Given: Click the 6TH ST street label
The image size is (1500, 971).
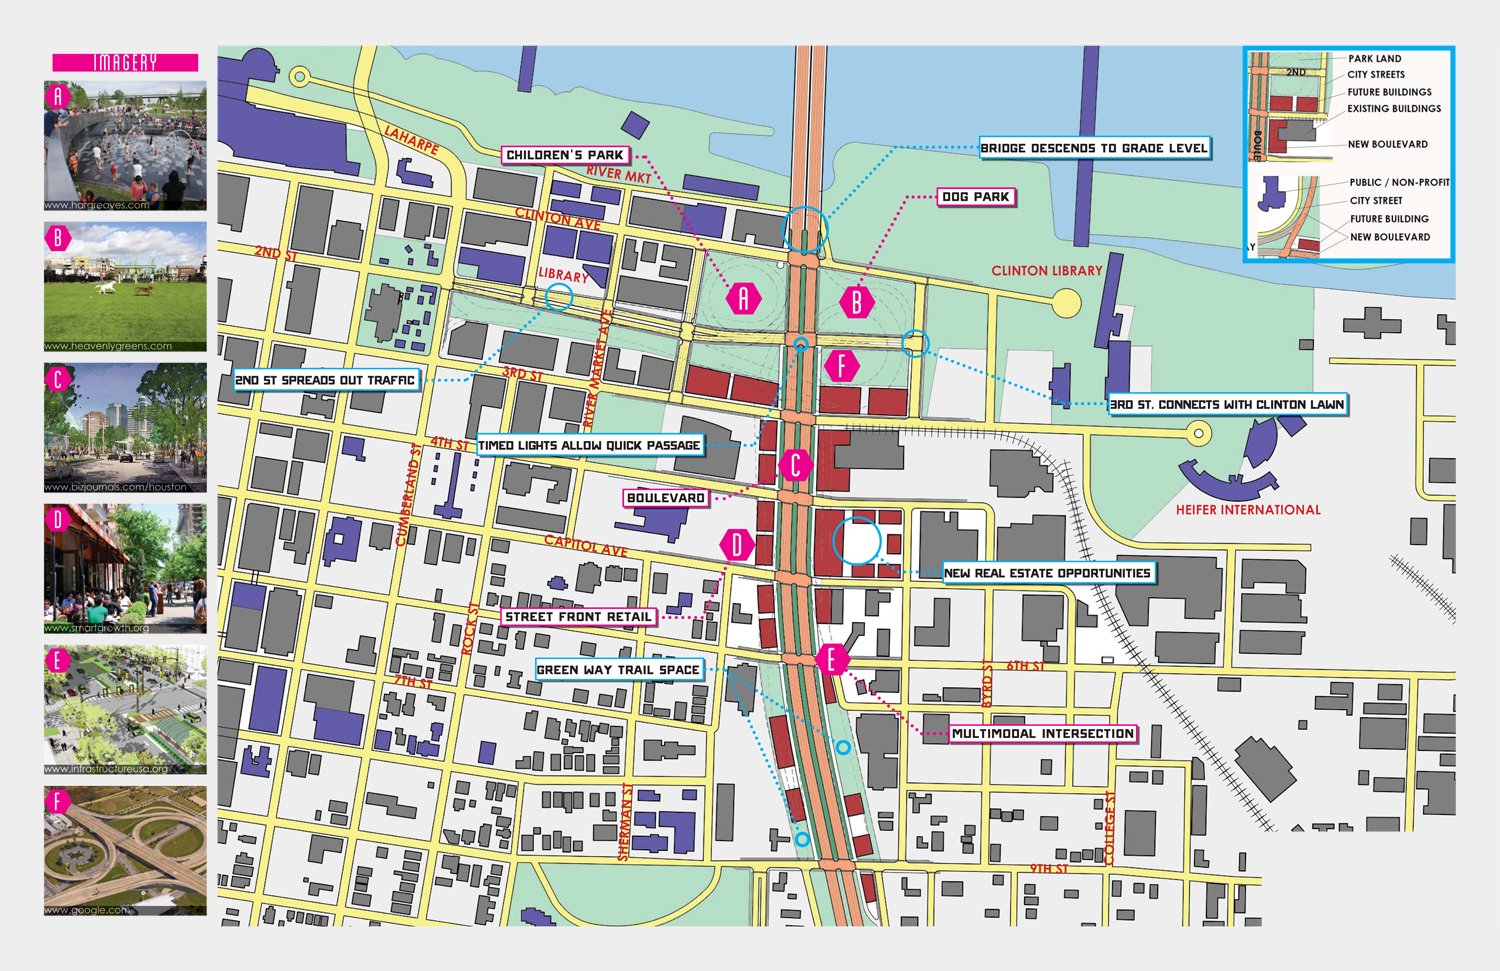Looking at the screenshot, I should pos(1026,665).
